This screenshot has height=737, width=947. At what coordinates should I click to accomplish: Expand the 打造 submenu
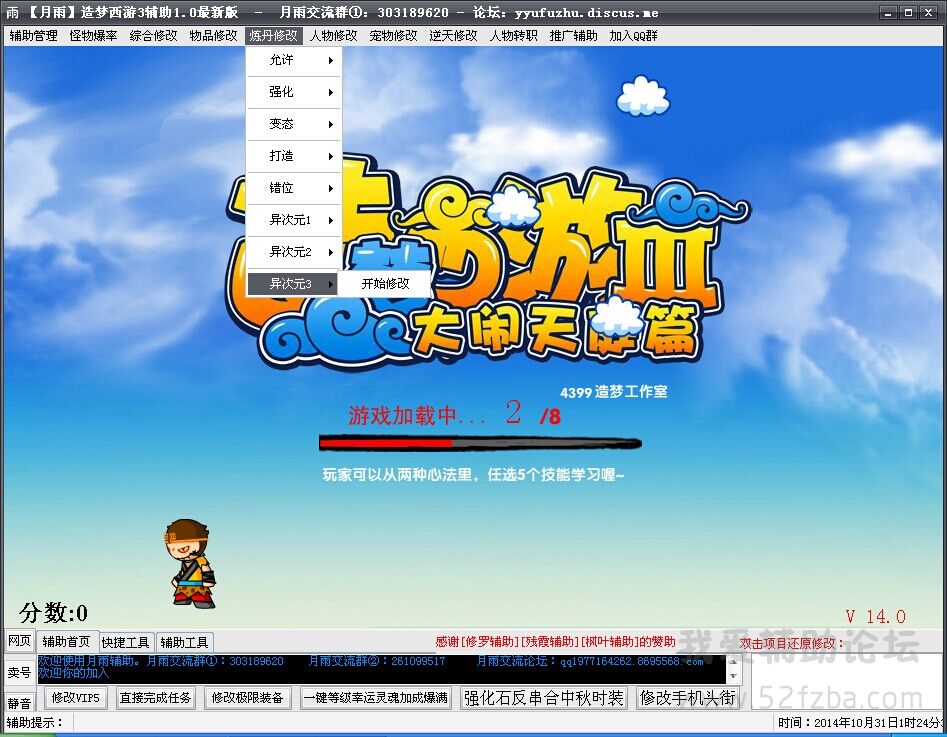tap(294, 156)
